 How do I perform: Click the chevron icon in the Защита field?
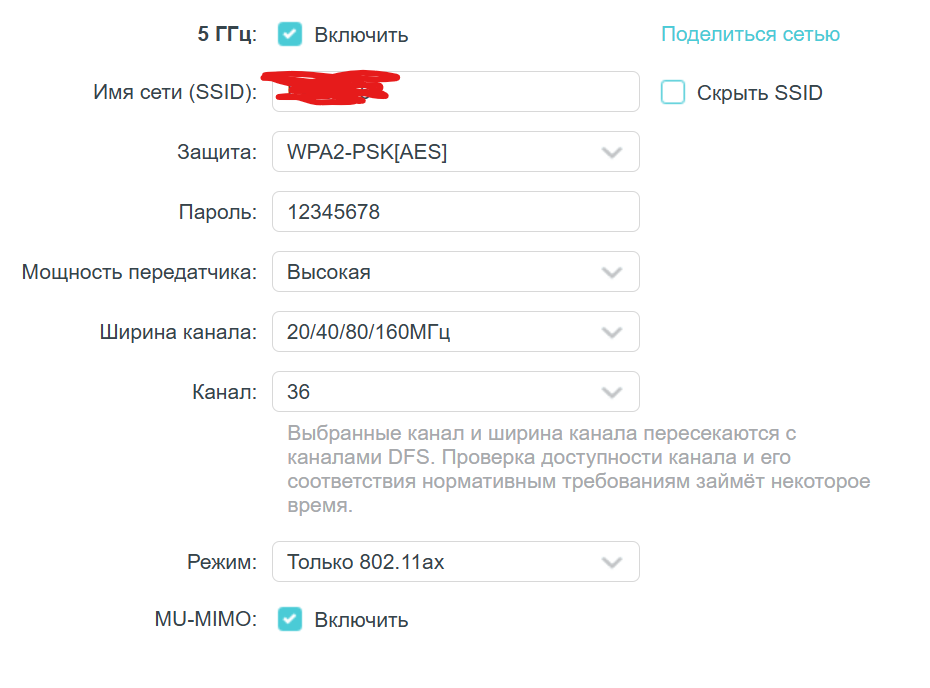[611, 152]
